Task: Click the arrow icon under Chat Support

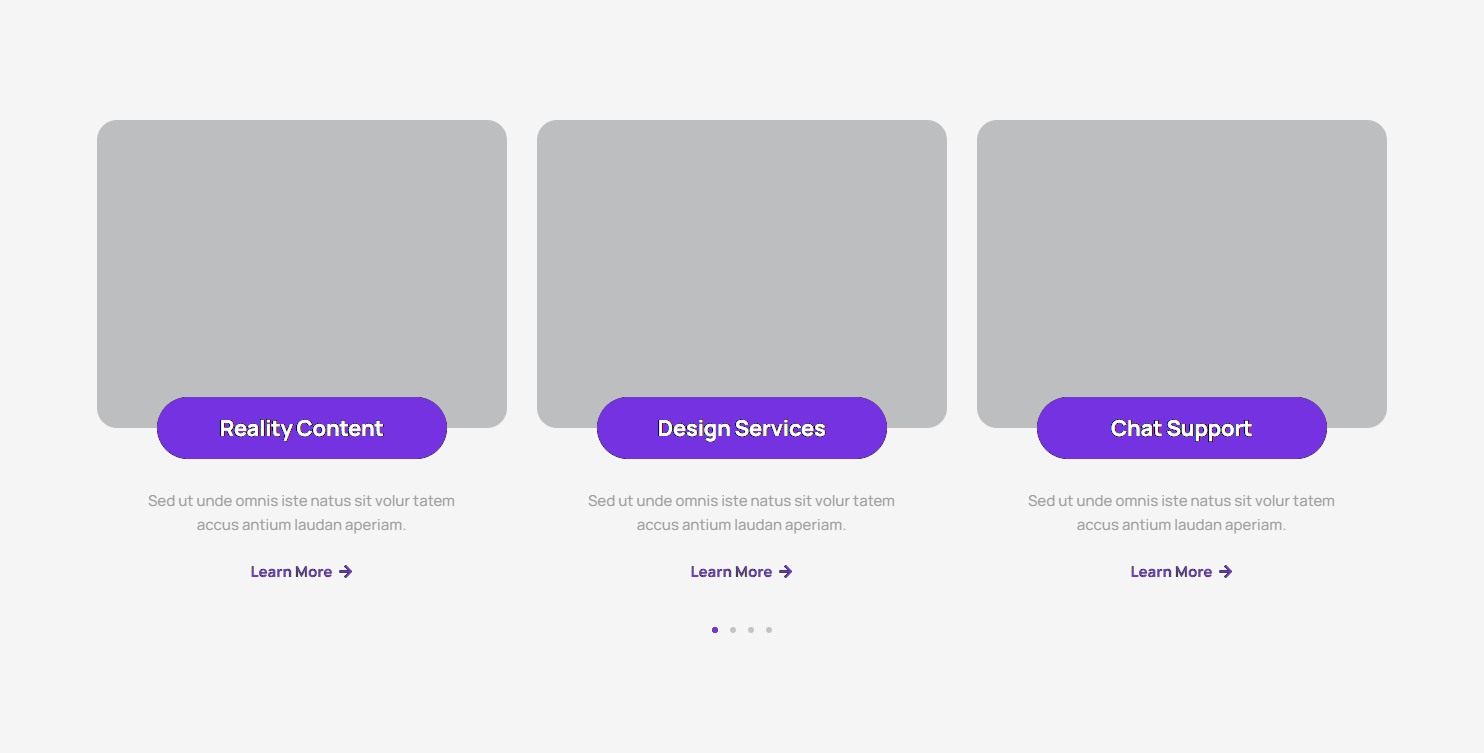Action: 1226,572
